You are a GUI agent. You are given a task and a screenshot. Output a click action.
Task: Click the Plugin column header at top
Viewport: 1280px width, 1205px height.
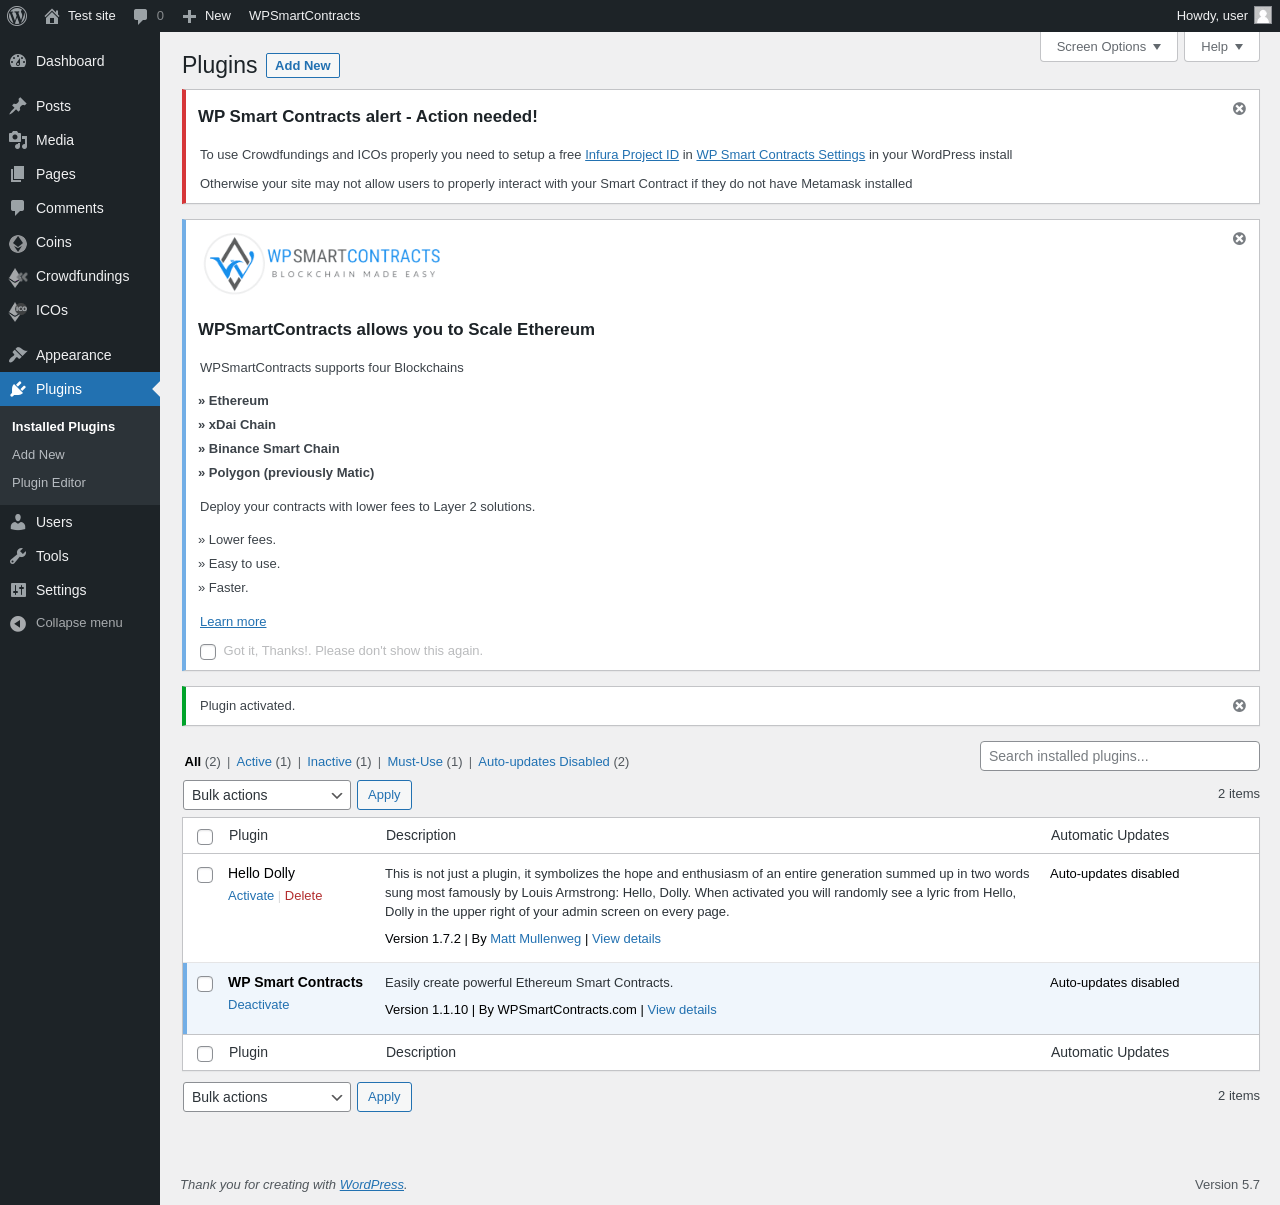click(x=248, y=835)
